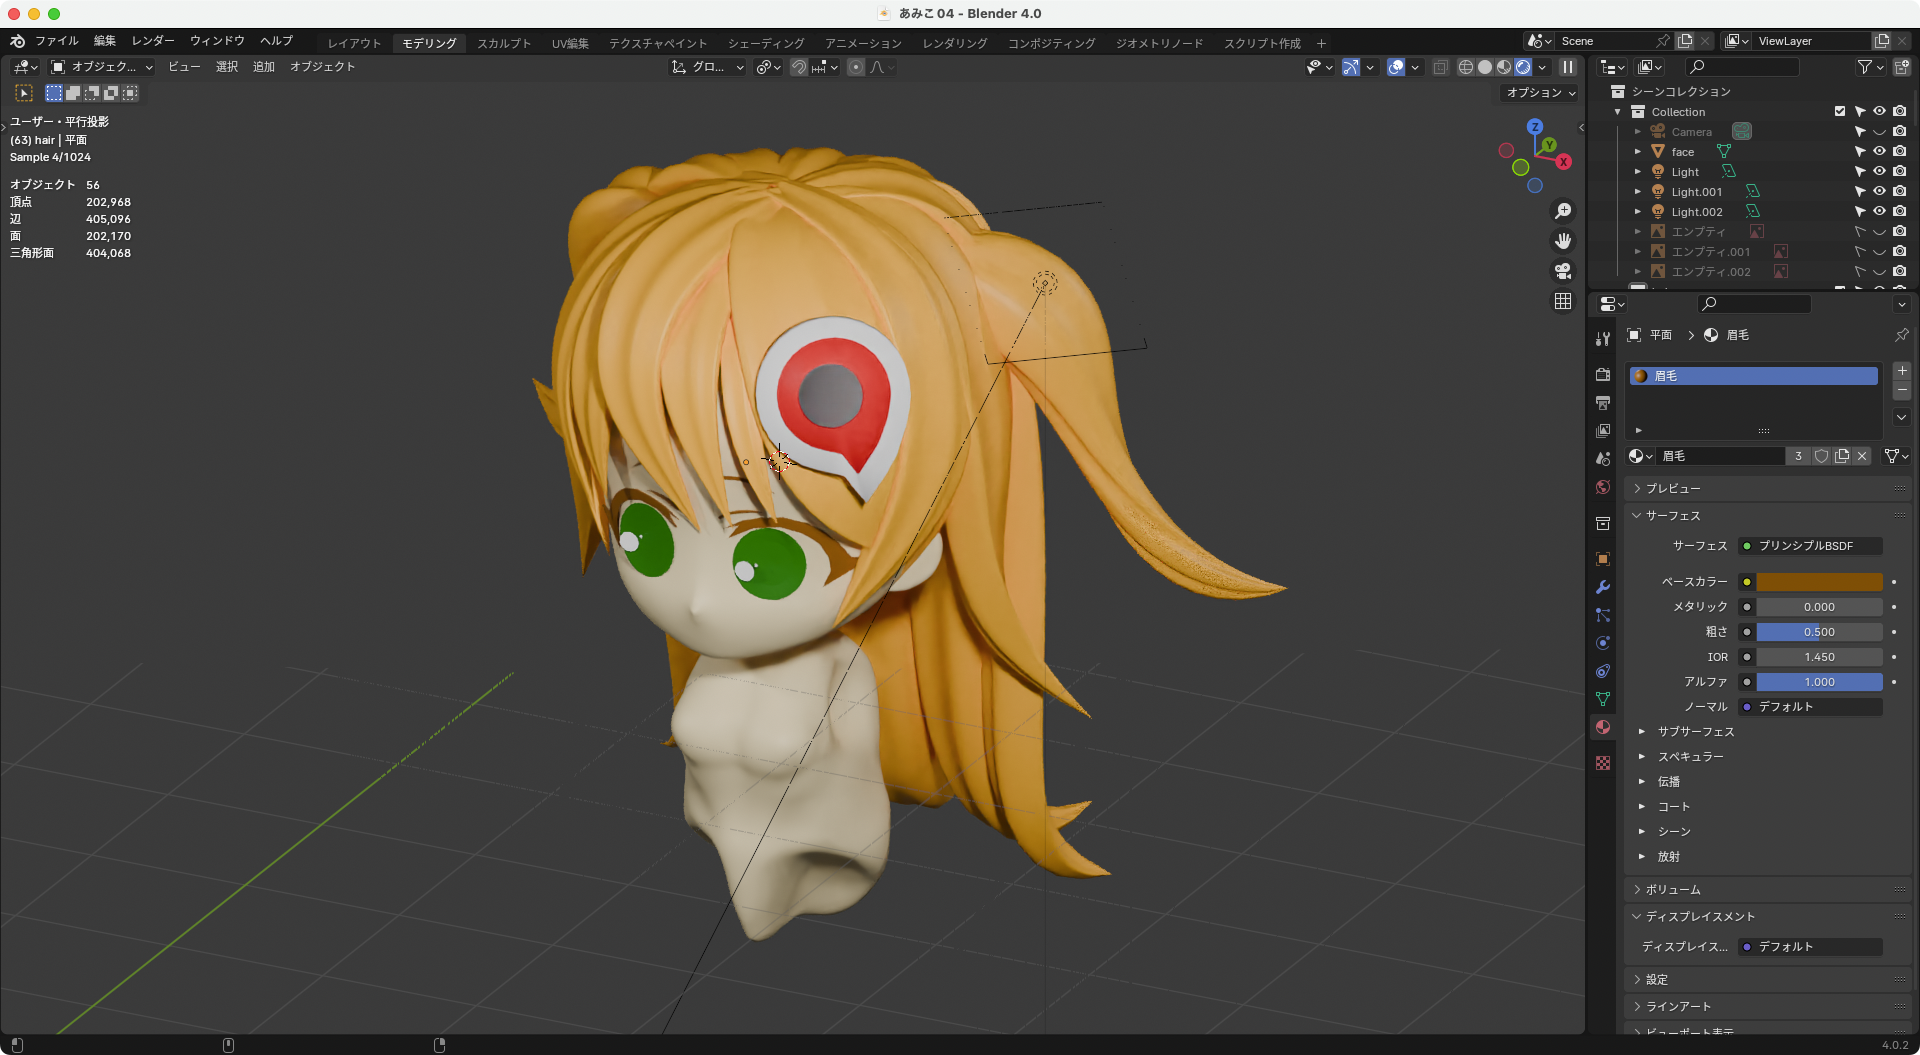
Task: Open the View Layer properties tab
Action: (1603, 430)
